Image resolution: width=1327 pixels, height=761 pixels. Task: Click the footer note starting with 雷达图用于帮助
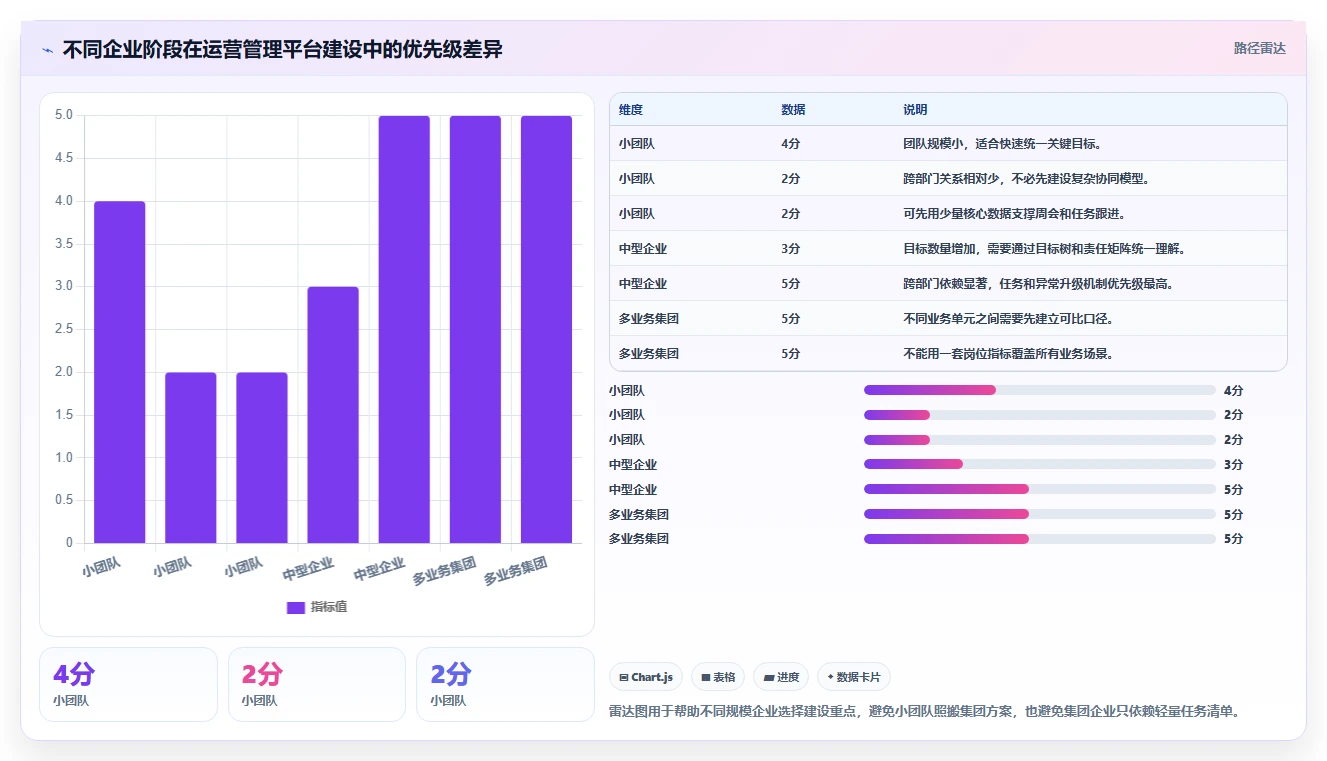click(x=925, y=712)
